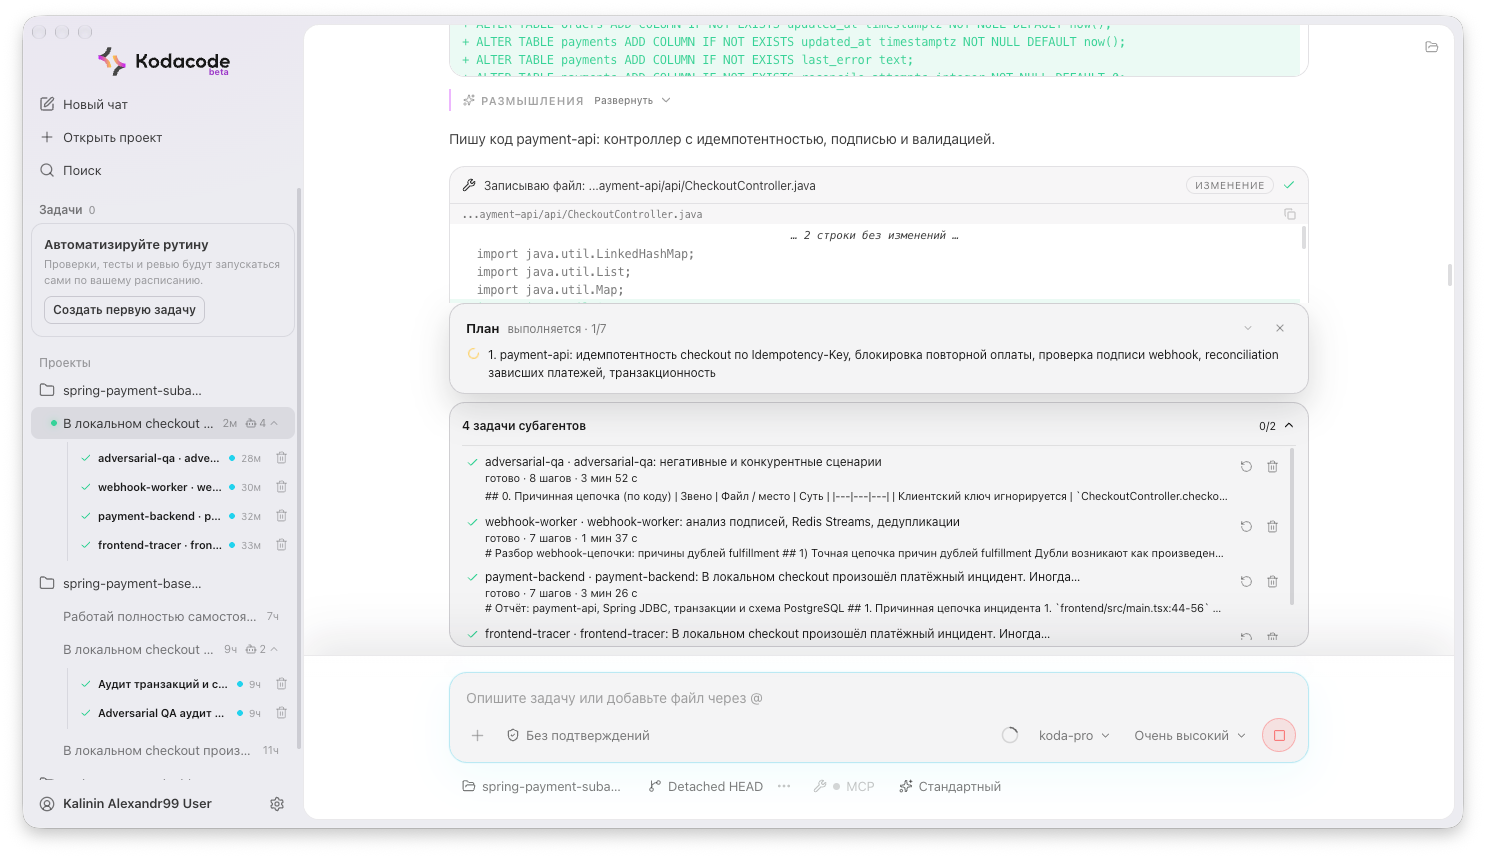
Task: Open Поиск in the sidebar
Action: click(71, 170)
